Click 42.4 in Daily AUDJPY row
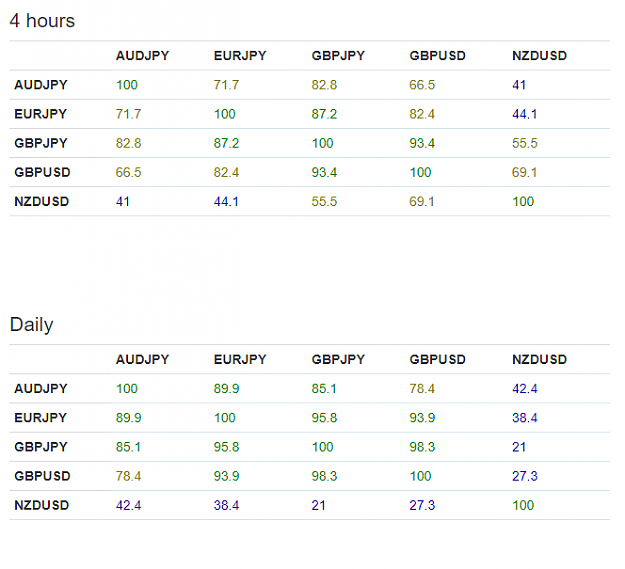Viewport: 625px width, 569px height. point(525,388)
